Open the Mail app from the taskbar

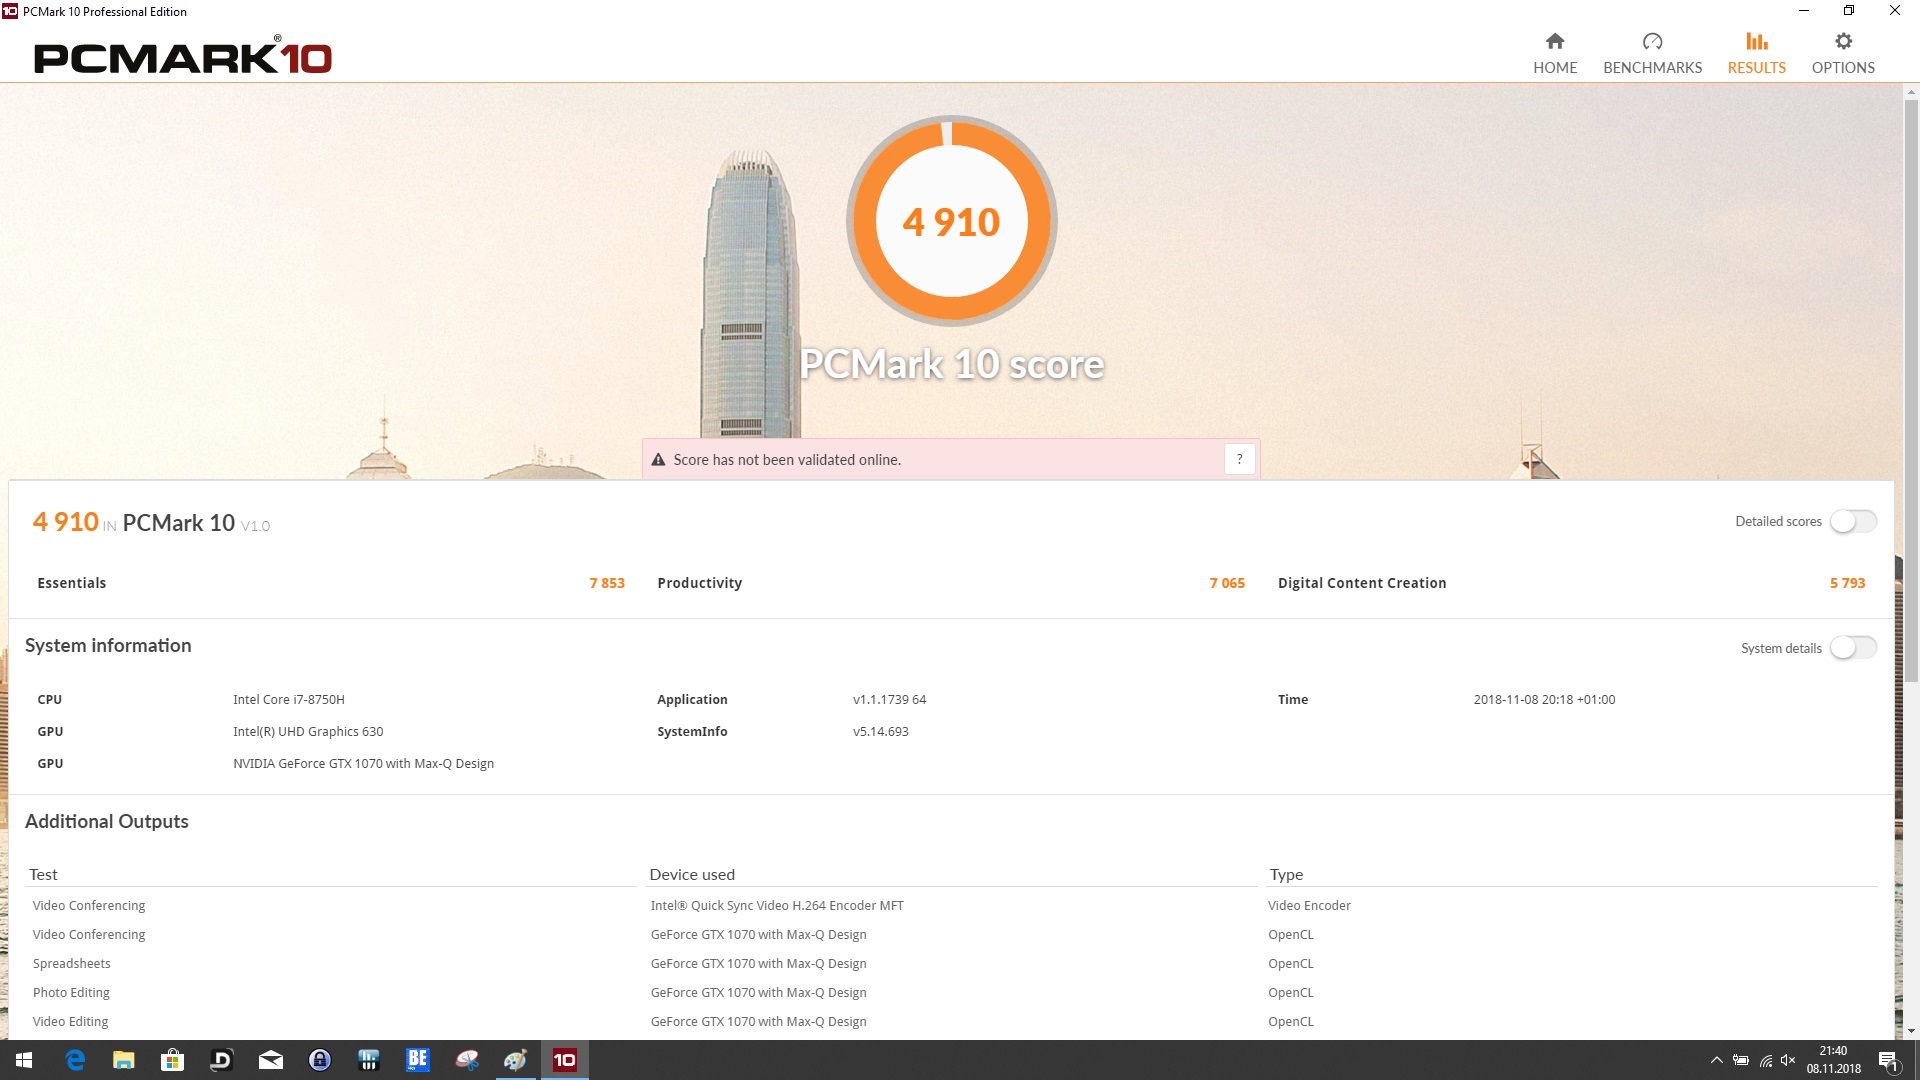coord(271,1060)
